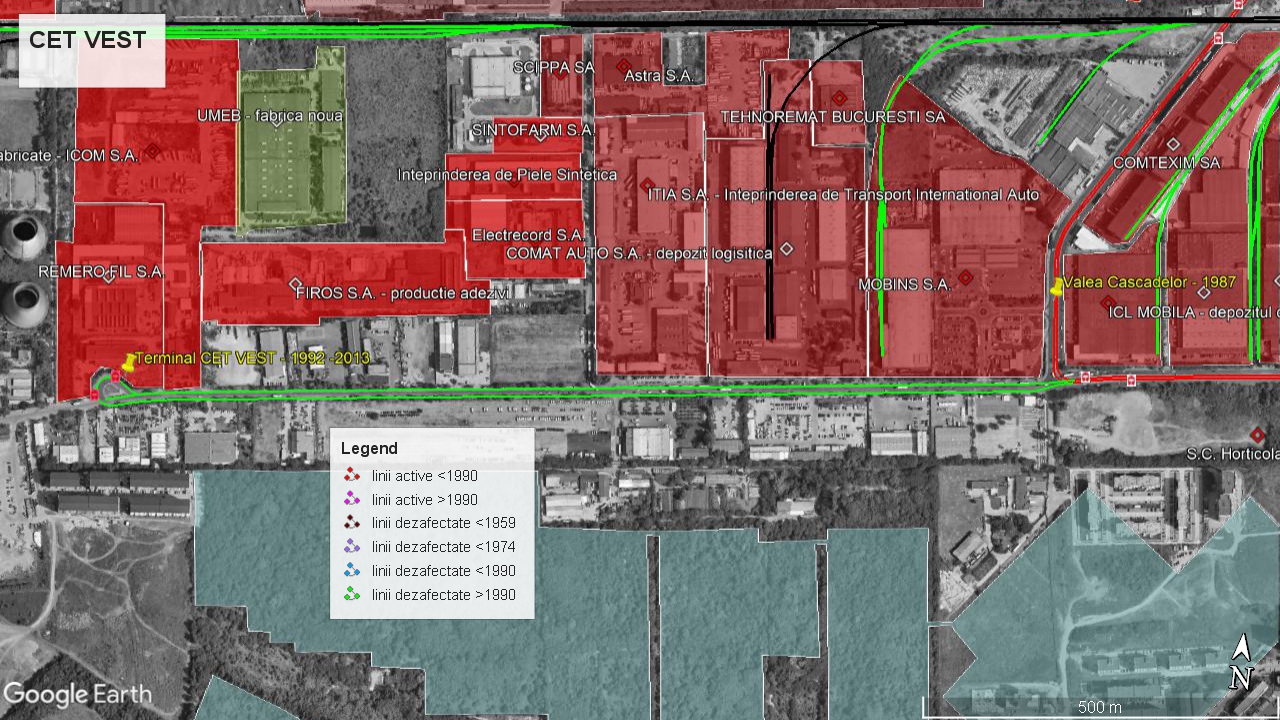
Task: Click the 'Intreprinderea de Piele Sintetica' label
Action: click(x=507, y=174)
